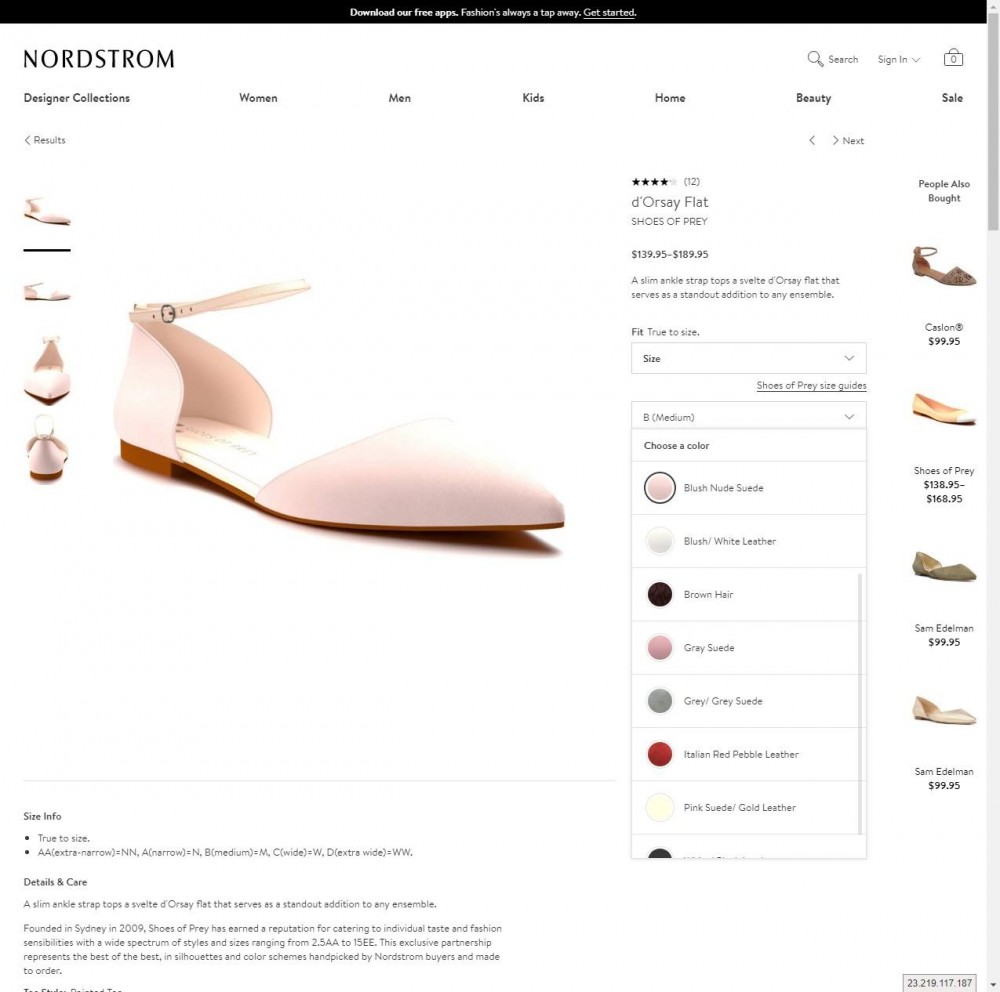Viewport: 1000px width, 992px height.
Task: Go back to Results
Action: click(45, 140)
